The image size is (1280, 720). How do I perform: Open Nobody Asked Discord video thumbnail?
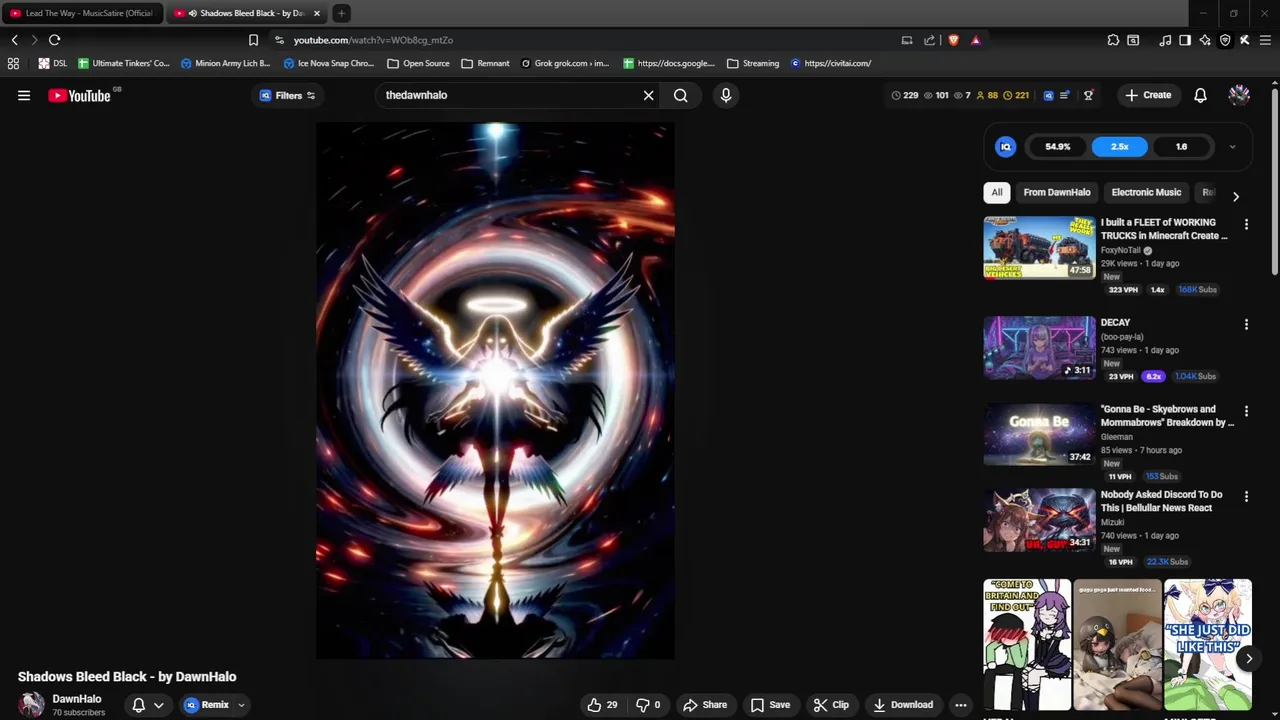[1039, 520]
